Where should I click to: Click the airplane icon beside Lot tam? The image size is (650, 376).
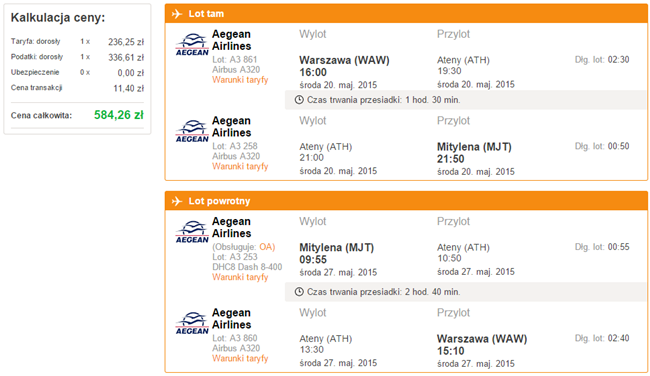click(x=177, y=14)
